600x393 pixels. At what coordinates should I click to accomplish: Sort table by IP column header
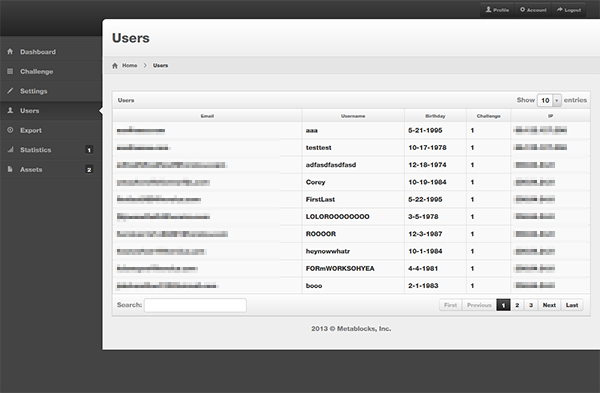[550, 116]
